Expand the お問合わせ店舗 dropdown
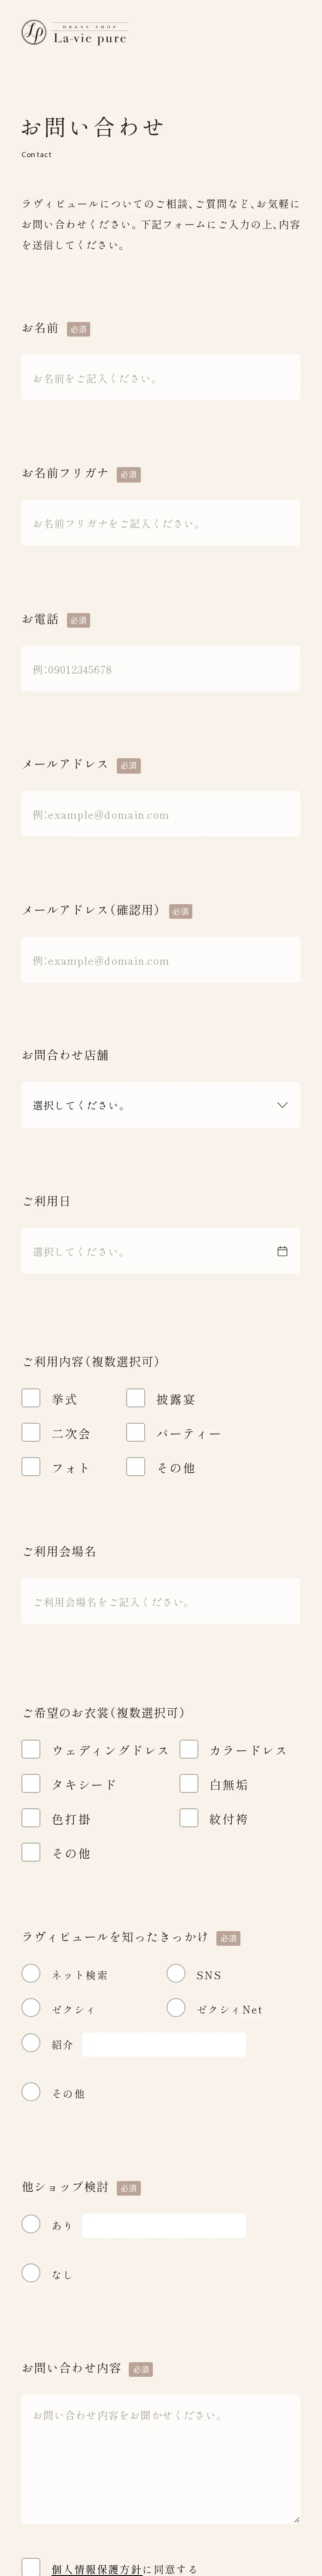322x2576 pixels. (160, 1105)
